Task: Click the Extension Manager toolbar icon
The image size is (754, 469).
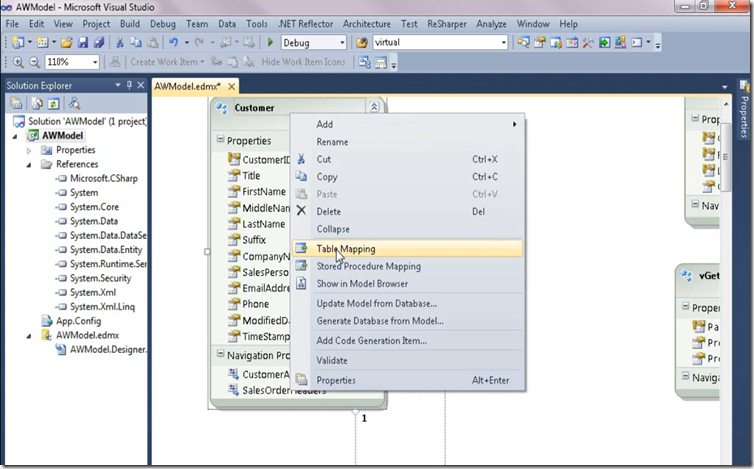Action: 620,43
